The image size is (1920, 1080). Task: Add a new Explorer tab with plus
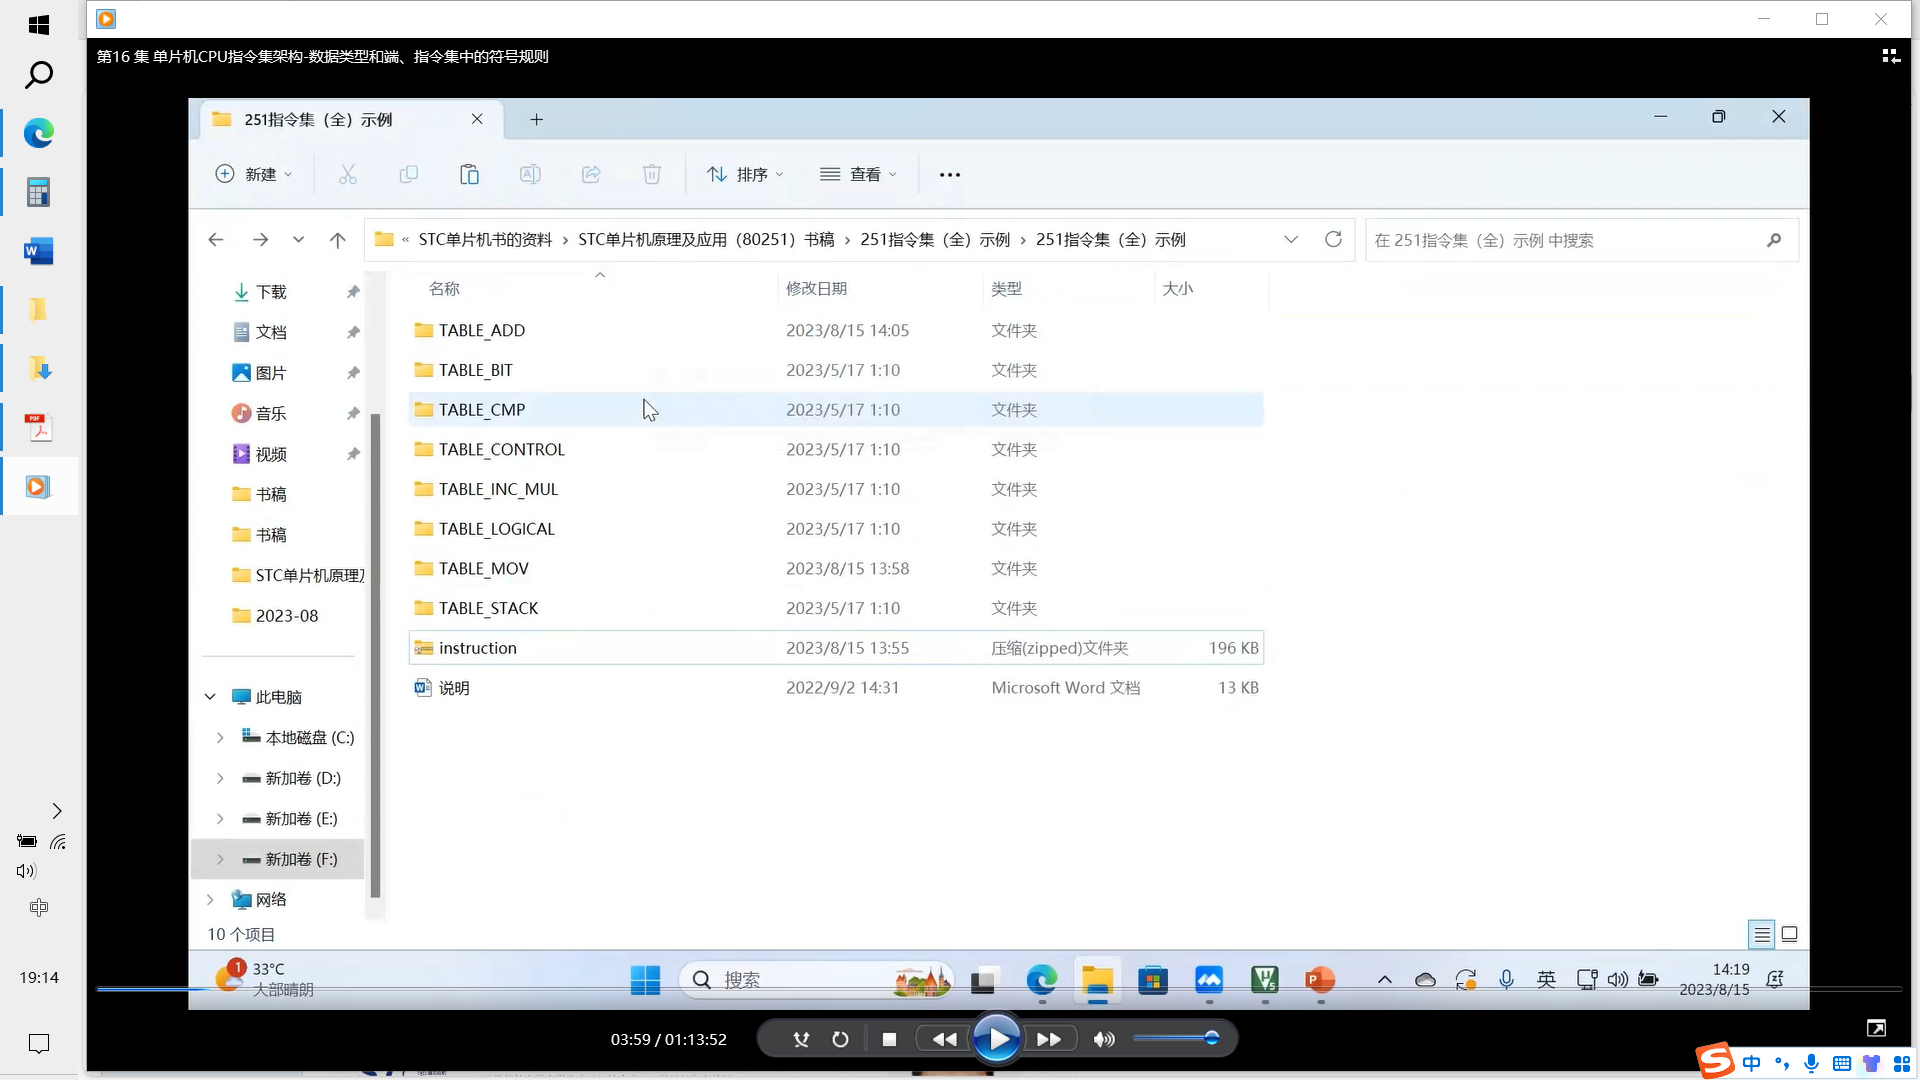(537, 120)
